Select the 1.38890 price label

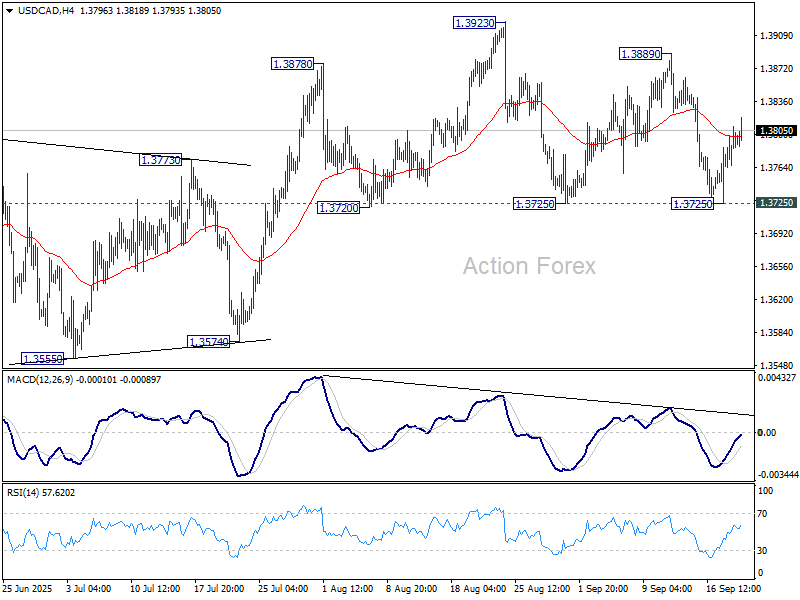640,54
